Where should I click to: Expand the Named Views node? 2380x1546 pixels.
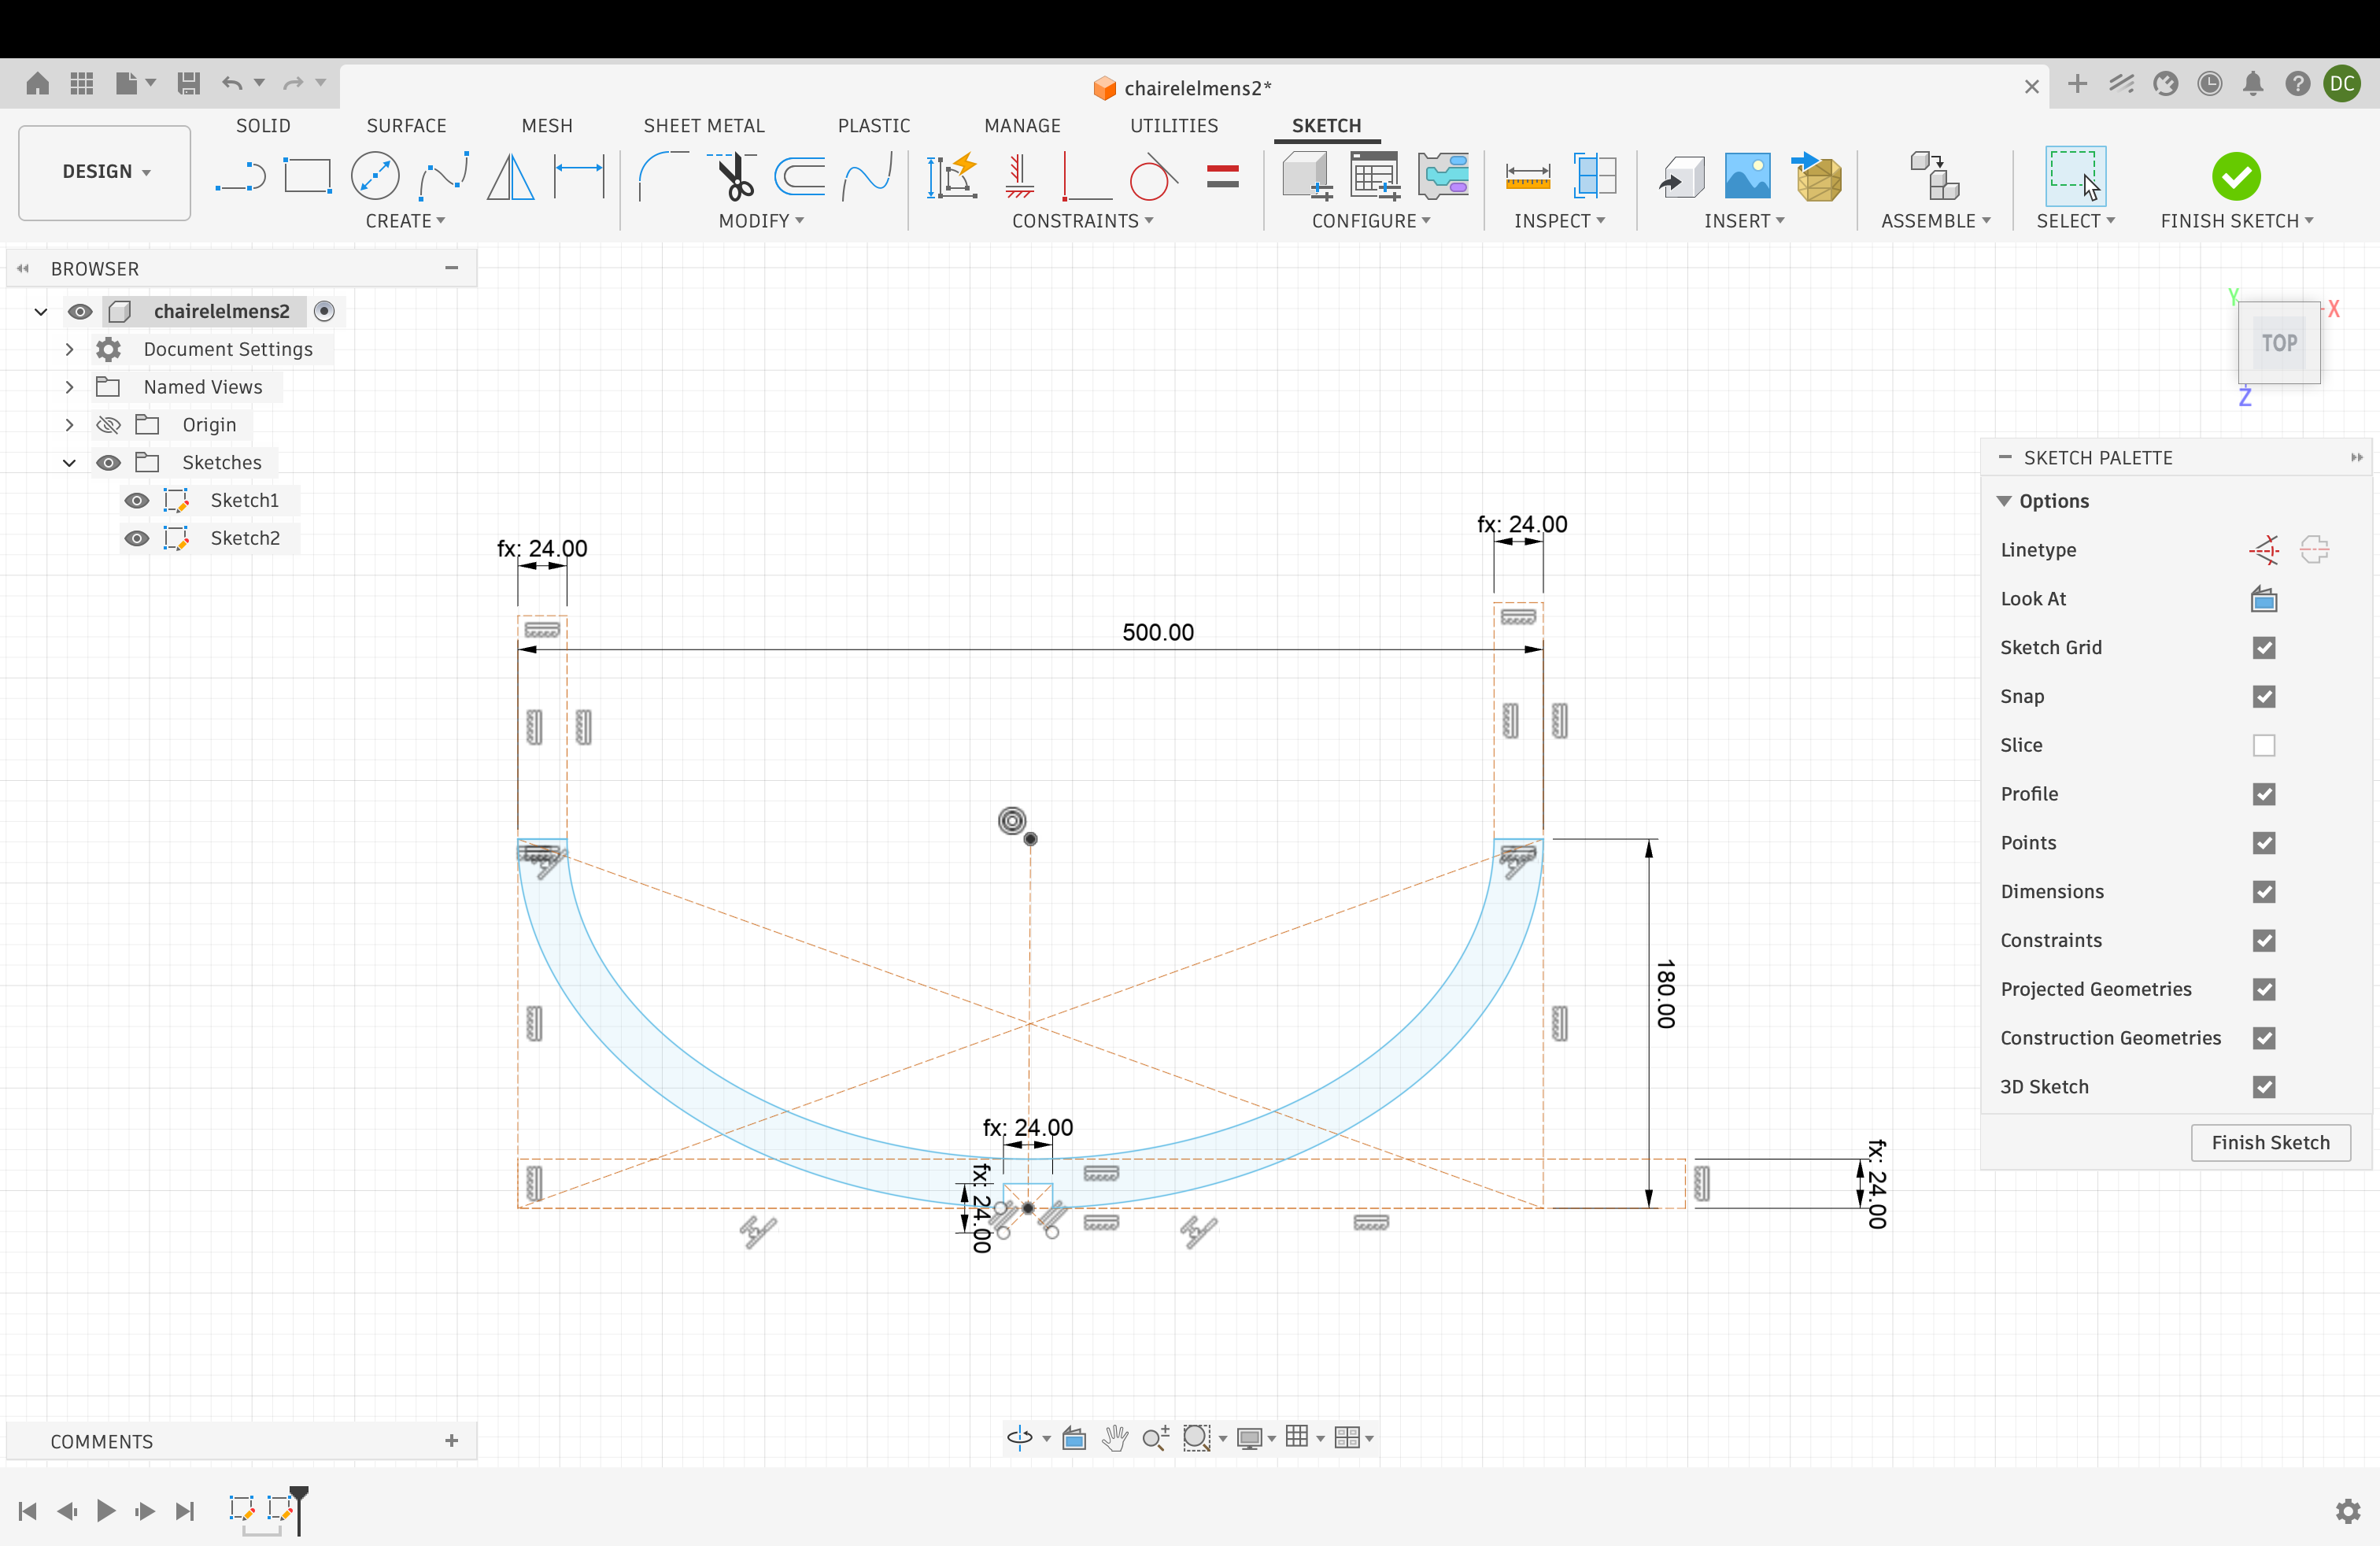click(69, 387)
